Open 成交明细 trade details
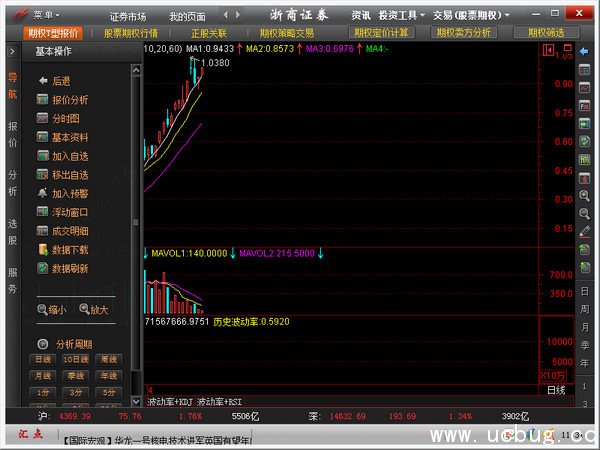This screenshot has height=450, width=600. (62, 231)
